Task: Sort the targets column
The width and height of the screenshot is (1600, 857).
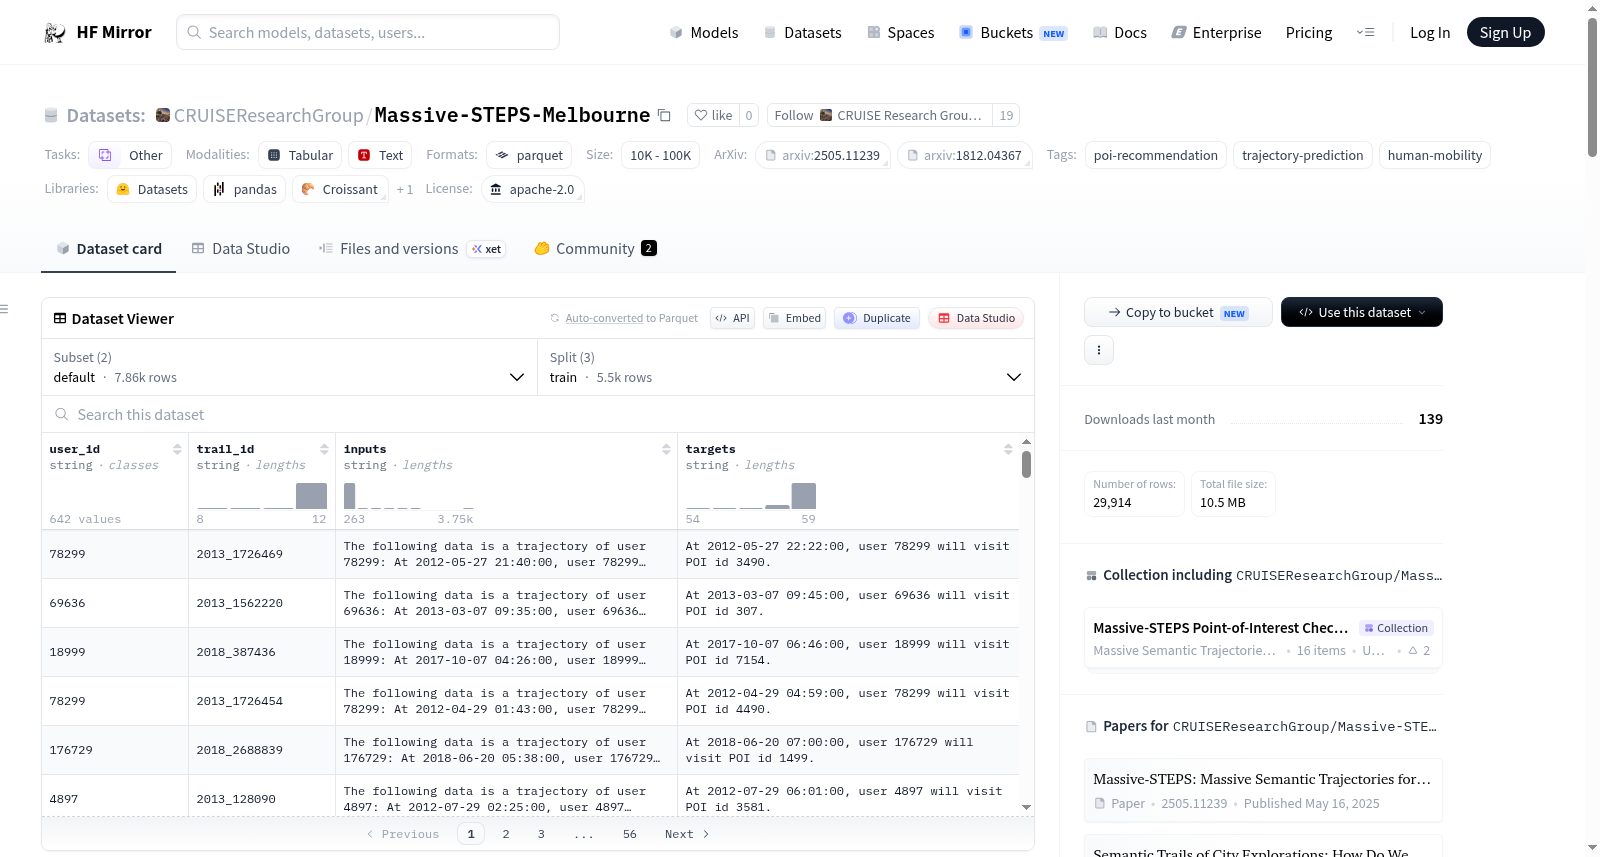Action: (x=1008, y=449)
